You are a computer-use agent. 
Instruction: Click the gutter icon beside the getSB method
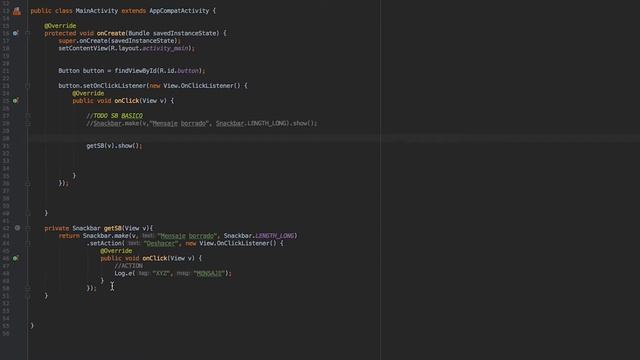click(17, 228)
